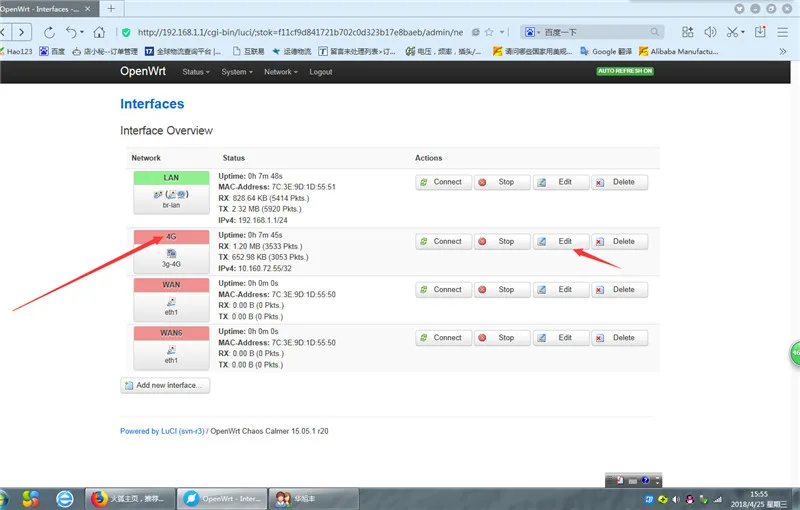Click Logout in the navigation bar
The image size is (800, 510).
click(320, 72)
